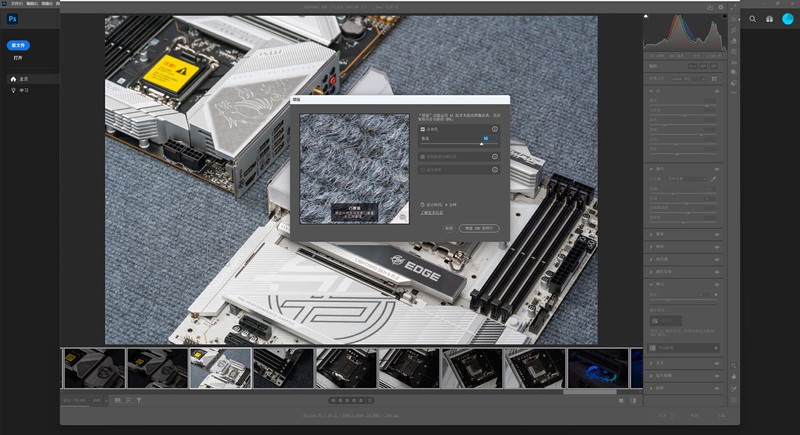800x435 pixels.
Task: Open the account avatar in Photoshop
Action: [x=788, y=19]
